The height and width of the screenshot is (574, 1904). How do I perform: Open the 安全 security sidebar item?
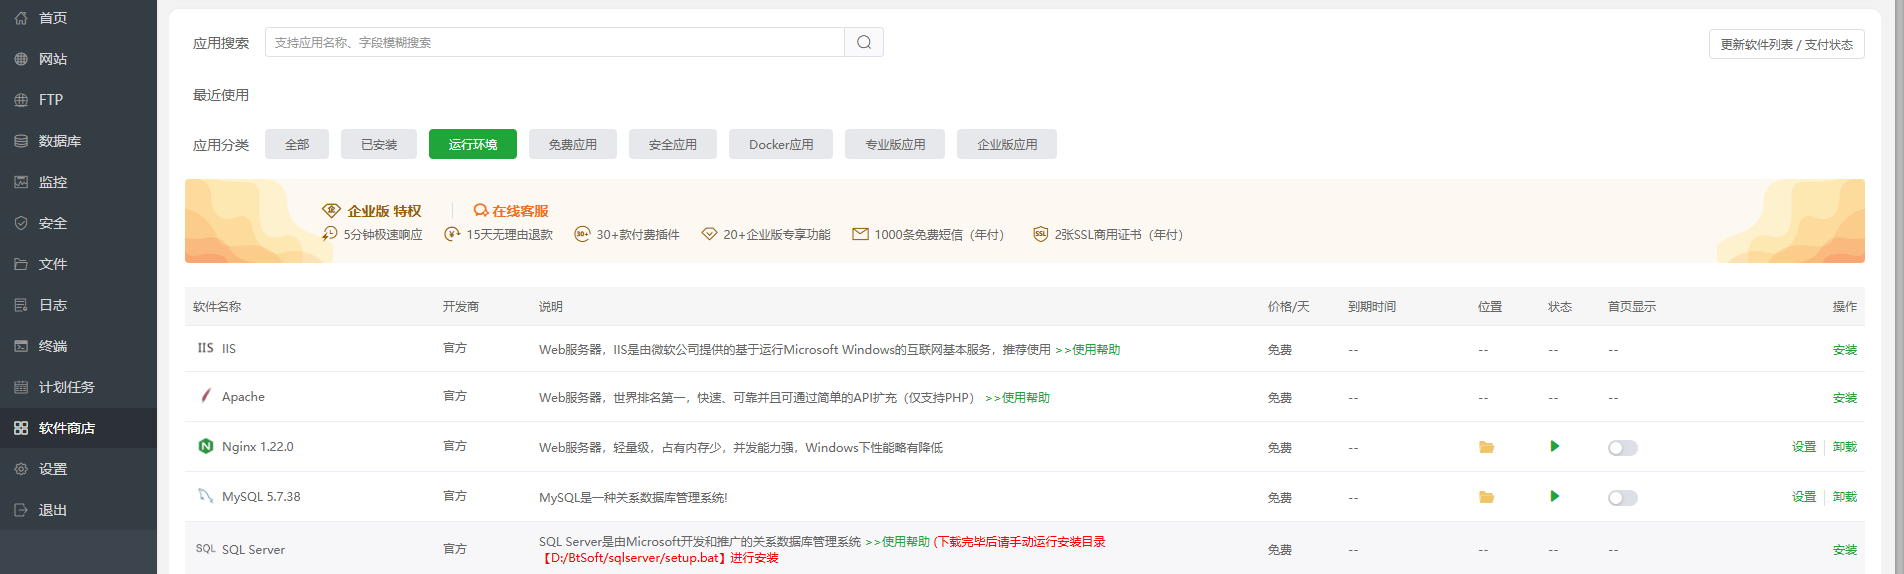click(78, 223)
